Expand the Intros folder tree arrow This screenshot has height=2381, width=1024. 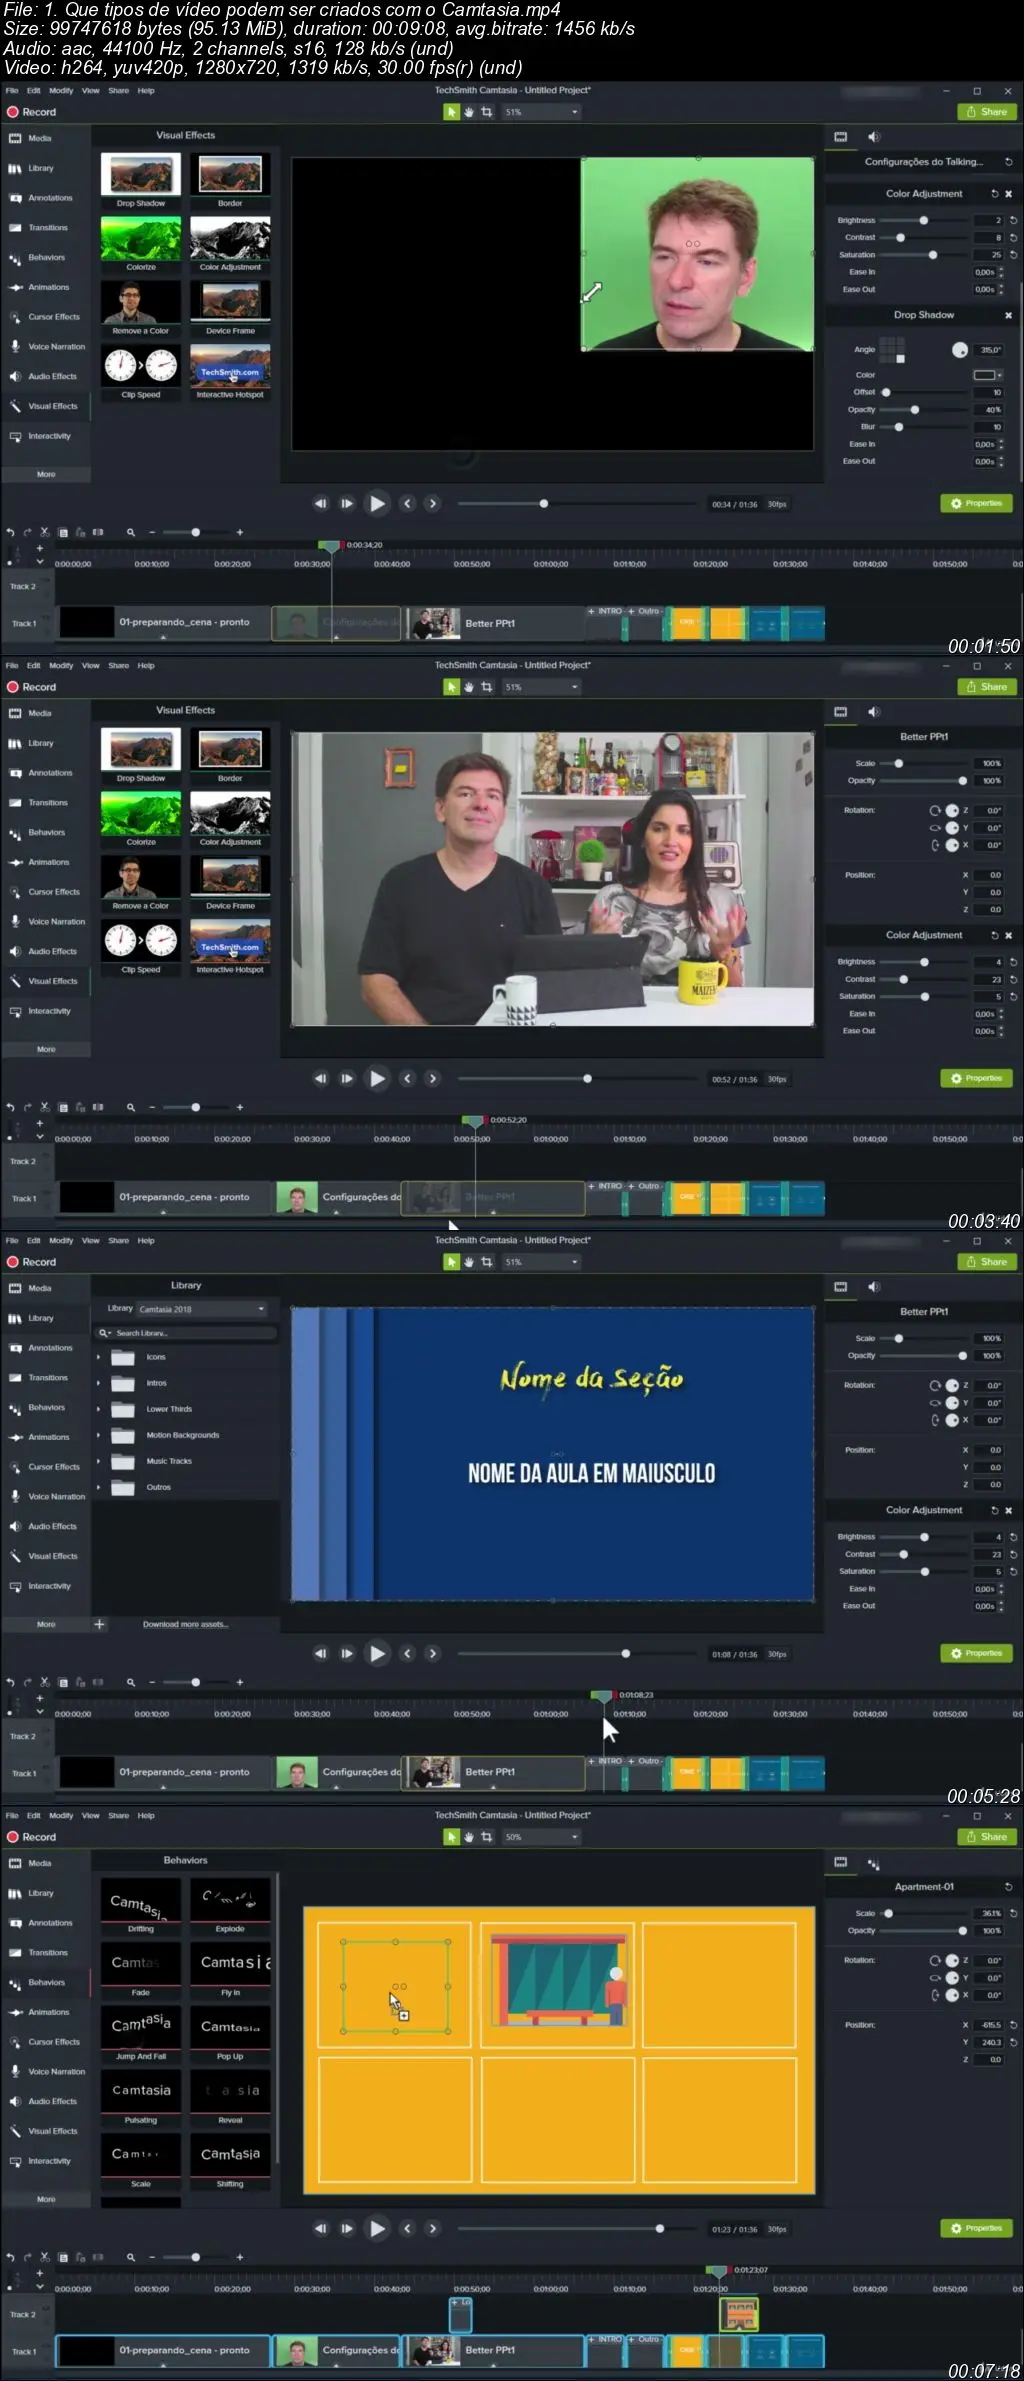pos(99,1384)
